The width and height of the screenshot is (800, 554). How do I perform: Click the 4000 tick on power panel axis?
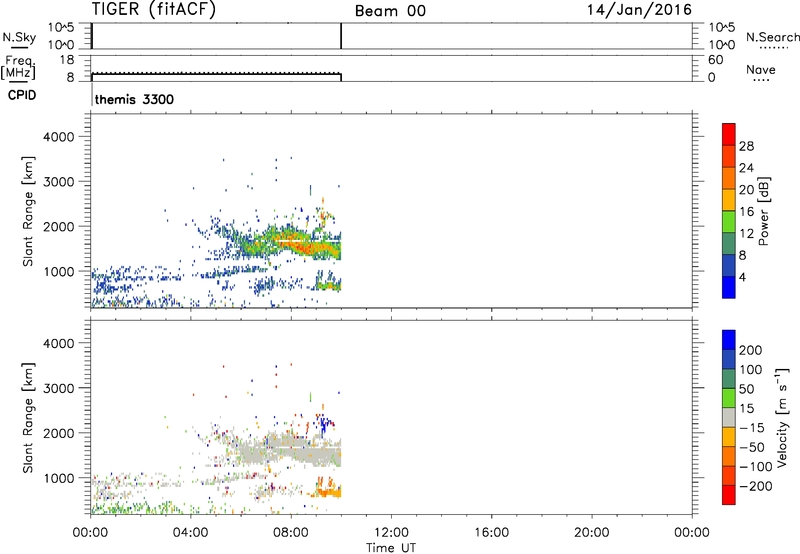[58, 137]
